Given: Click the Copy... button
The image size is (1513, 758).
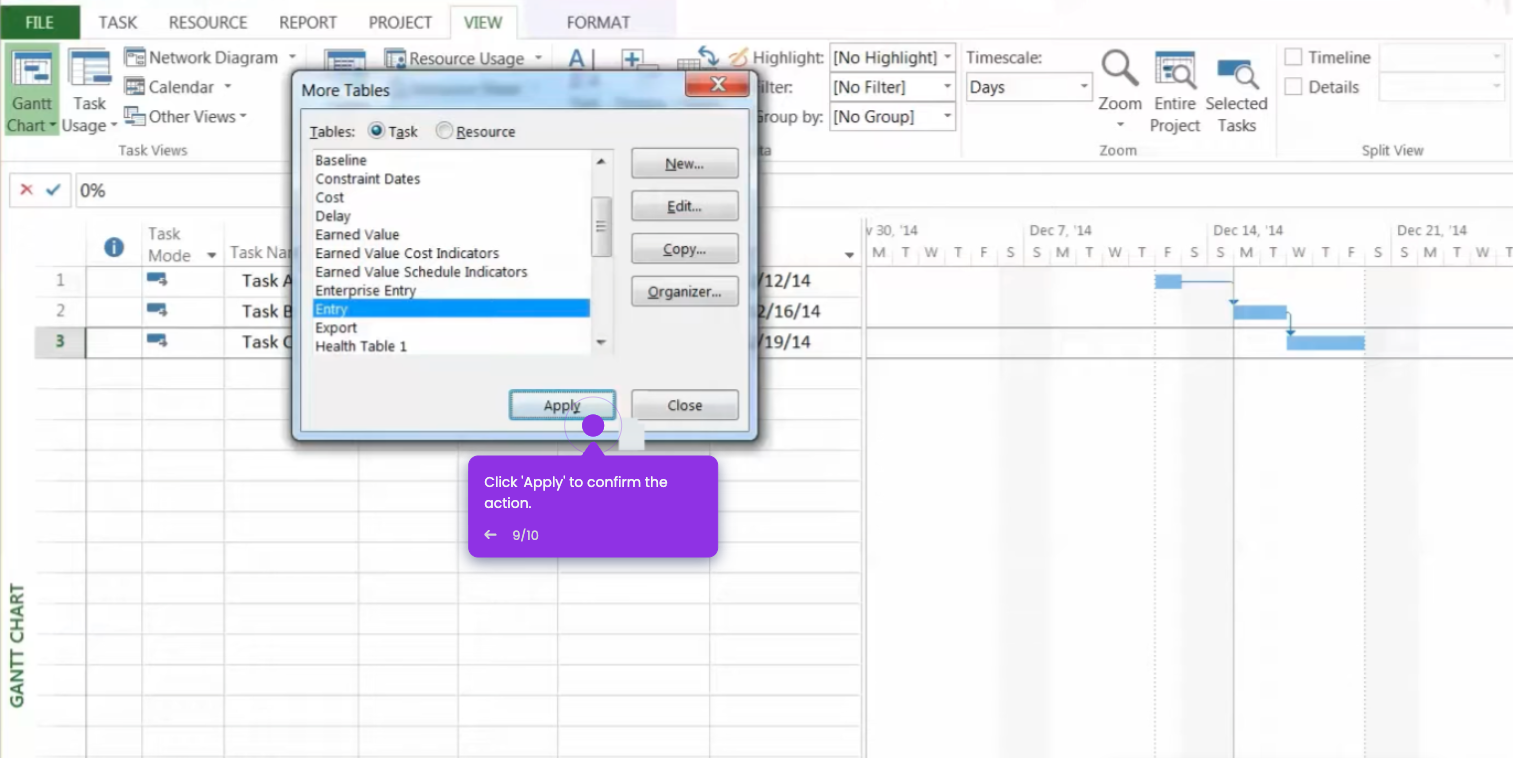Looking at the screenshot, I should [x=685, y=249].
